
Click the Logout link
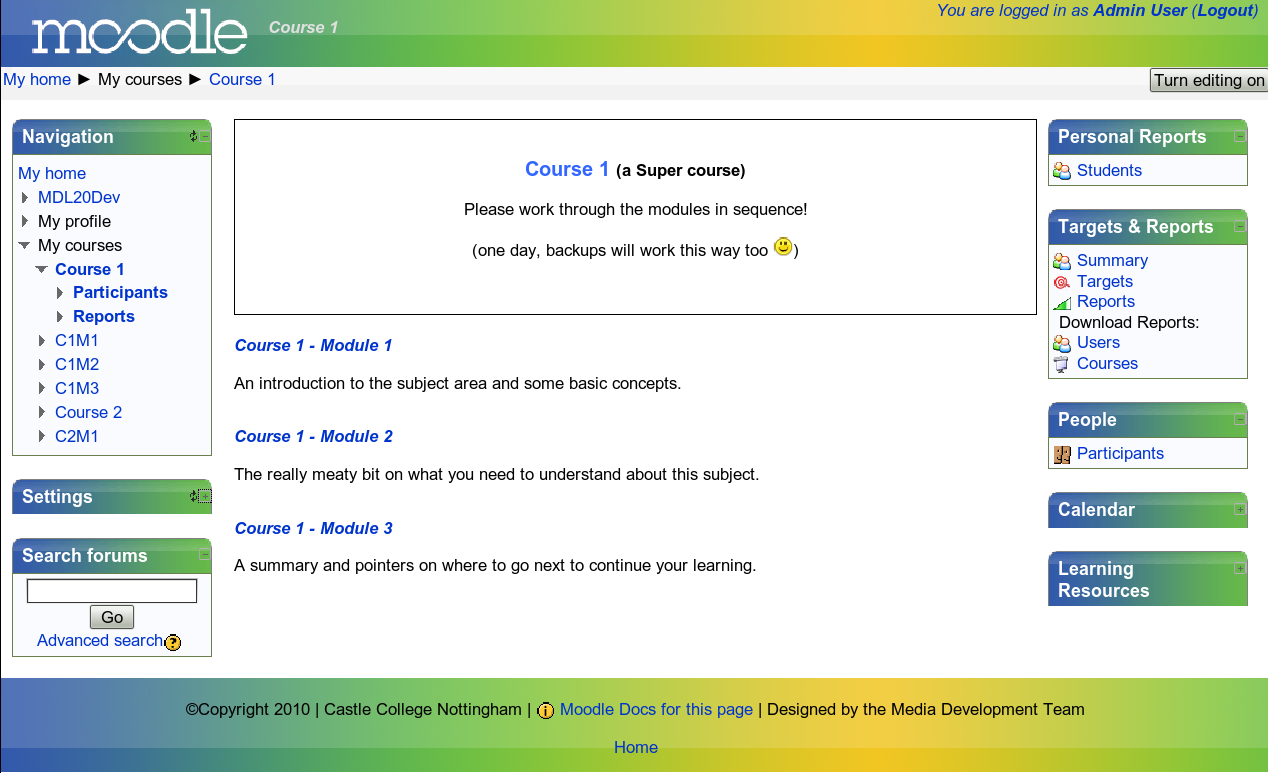[1225, 11]
